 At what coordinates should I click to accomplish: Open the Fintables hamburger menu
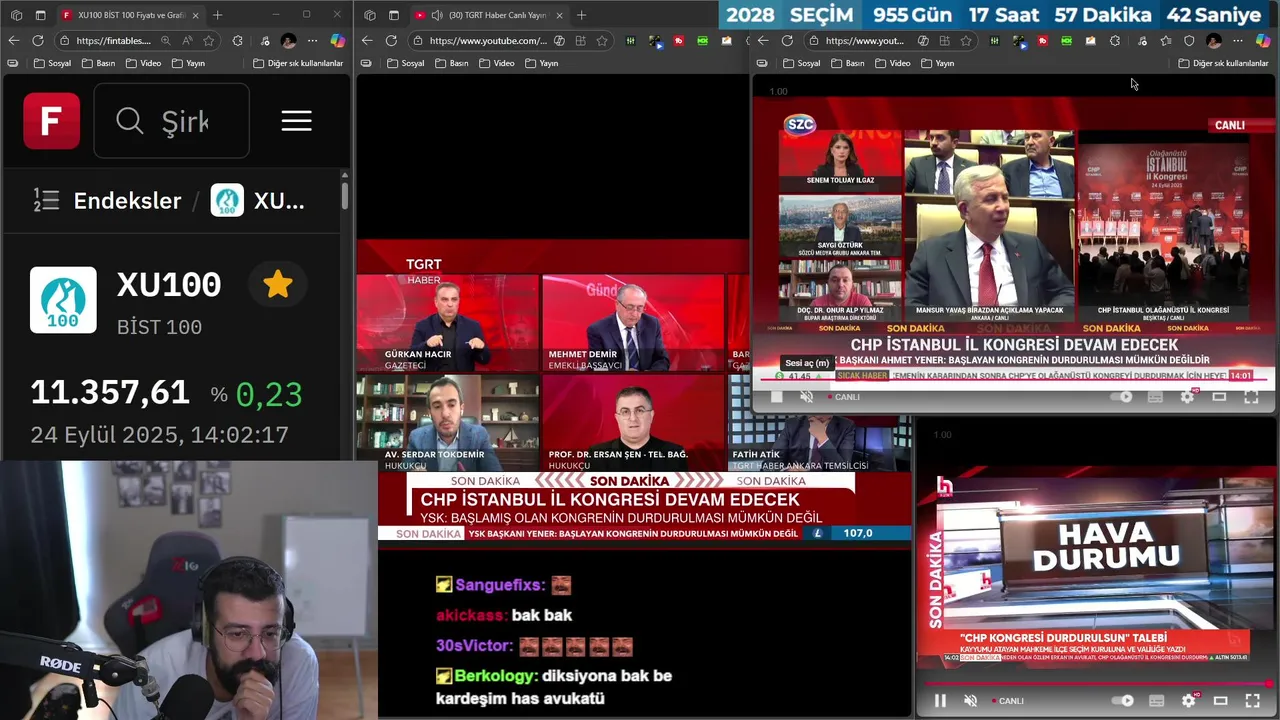pyautogui.click(x=296, y=121)
